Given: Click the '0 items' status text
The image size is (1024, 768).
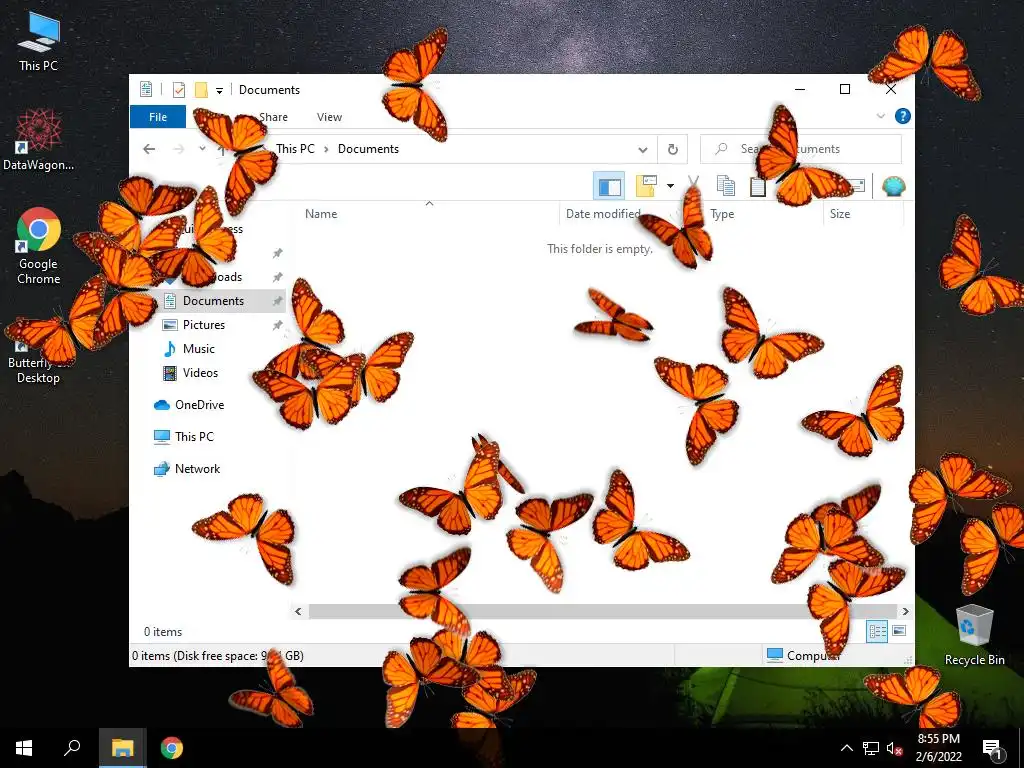Looking at the screenshot, I should pos(163,632).
